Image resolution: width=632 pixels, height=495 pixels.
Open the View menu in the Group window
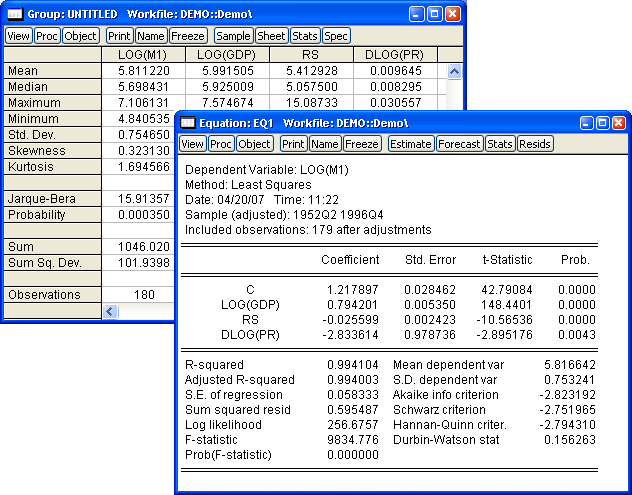[x=19, y=35]
